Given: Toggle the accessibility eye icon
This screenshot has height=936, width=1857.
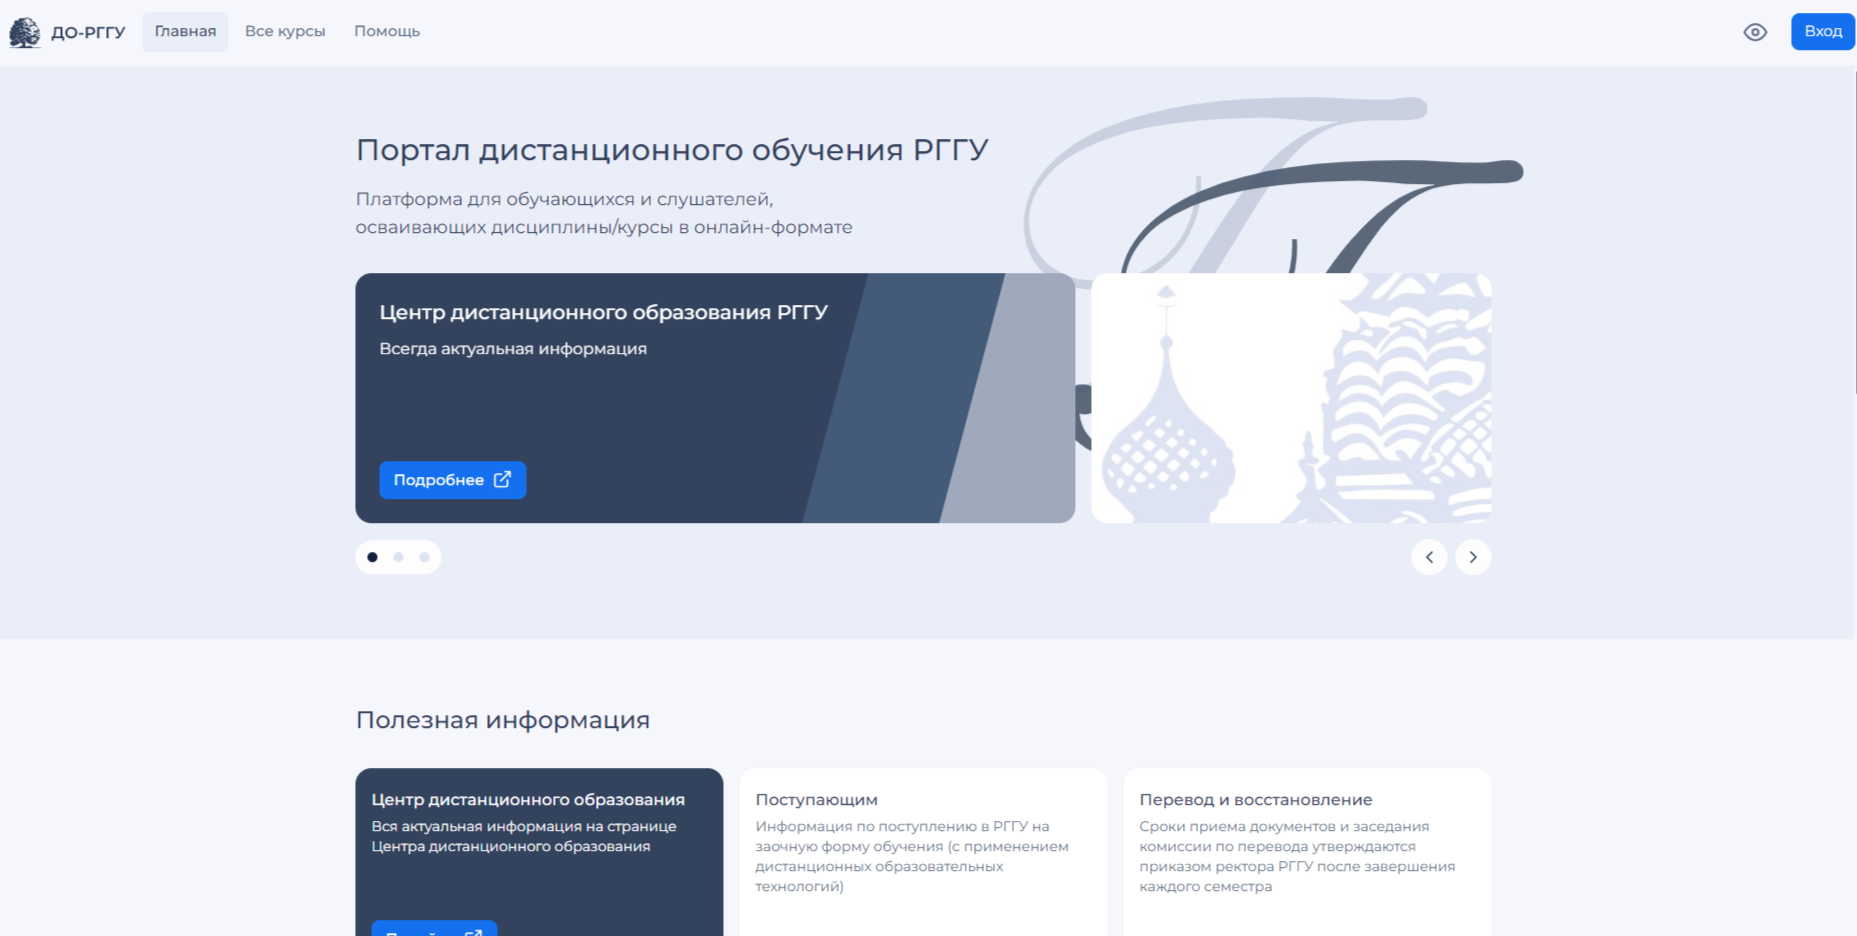Looking at the screenshot, I should click(x=1755, y=32).
